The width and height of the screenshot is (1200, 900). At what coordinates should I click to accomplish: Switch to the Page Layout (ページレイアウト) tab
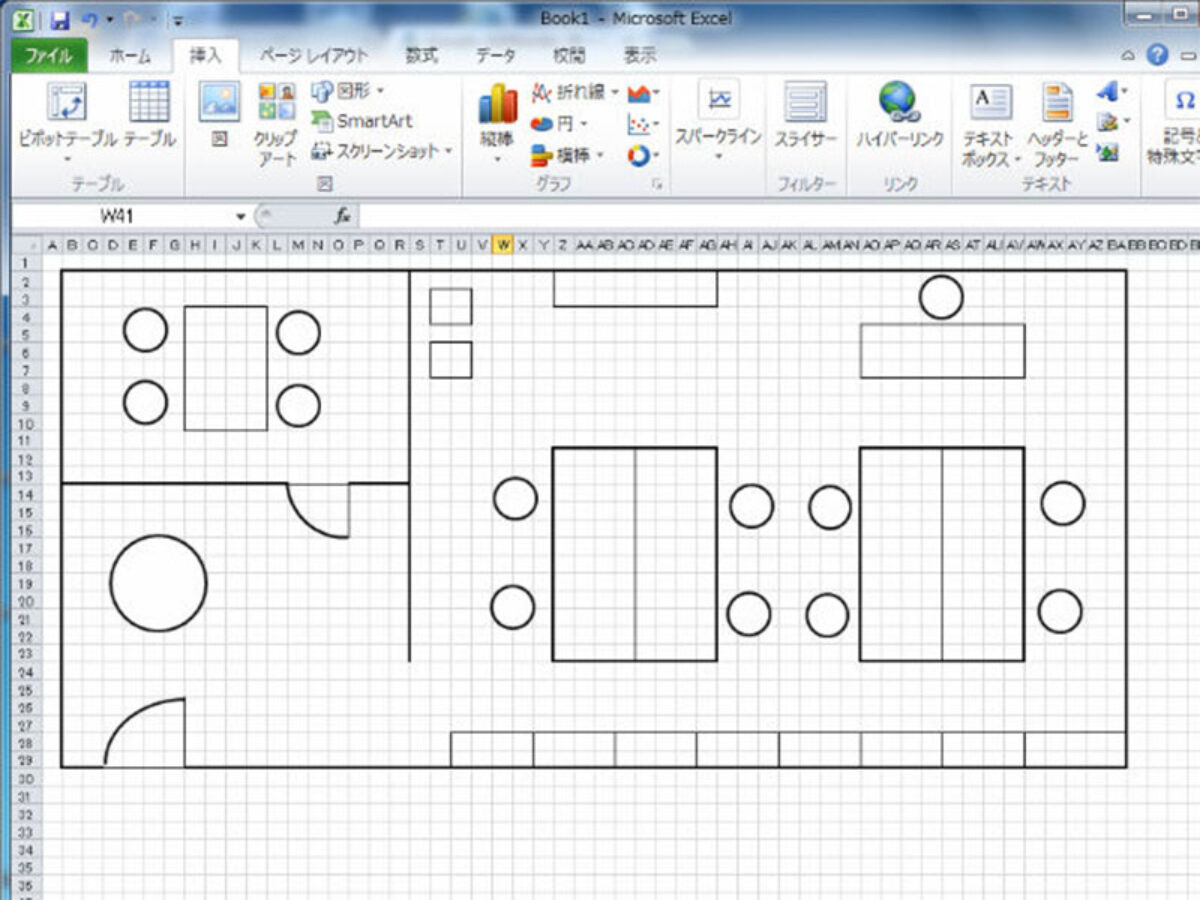coord(313,55)
